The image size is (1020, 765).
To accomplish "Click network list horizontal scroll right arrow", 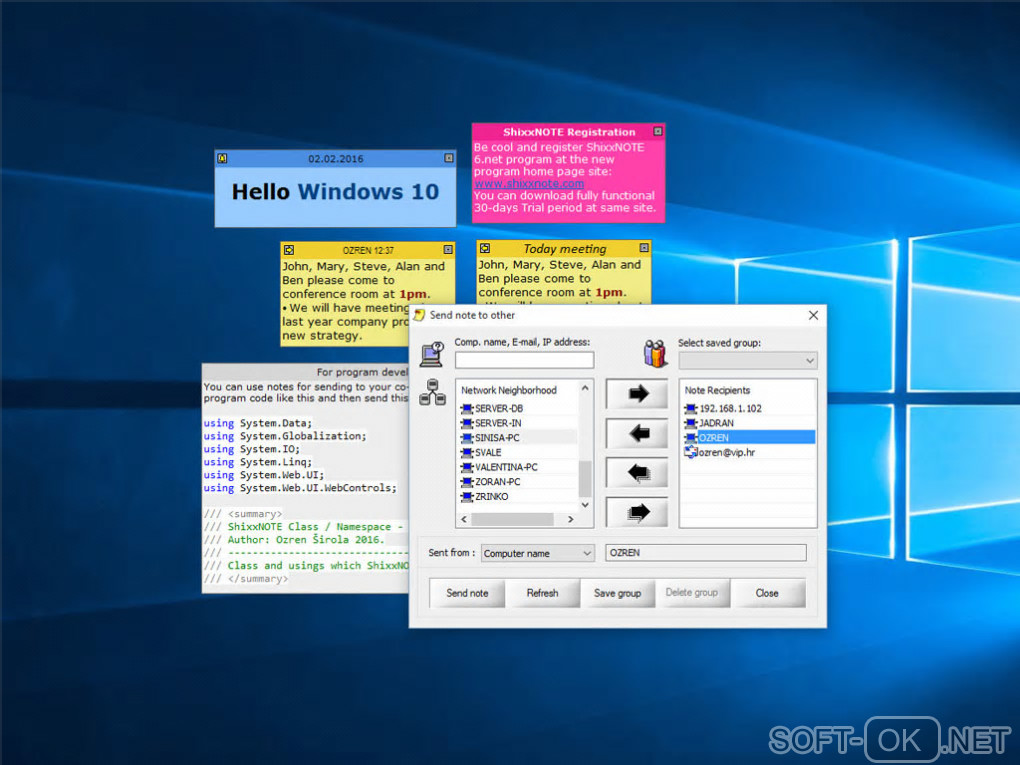I will pyautogui.click(x=570, y=519).
